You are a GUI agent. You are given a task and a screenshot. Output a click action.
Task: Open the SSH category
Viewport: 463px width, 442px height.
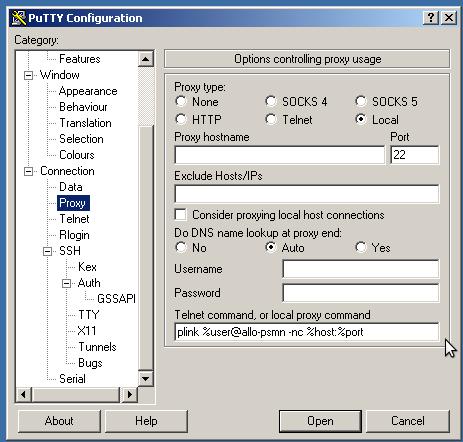pos(70,251)
